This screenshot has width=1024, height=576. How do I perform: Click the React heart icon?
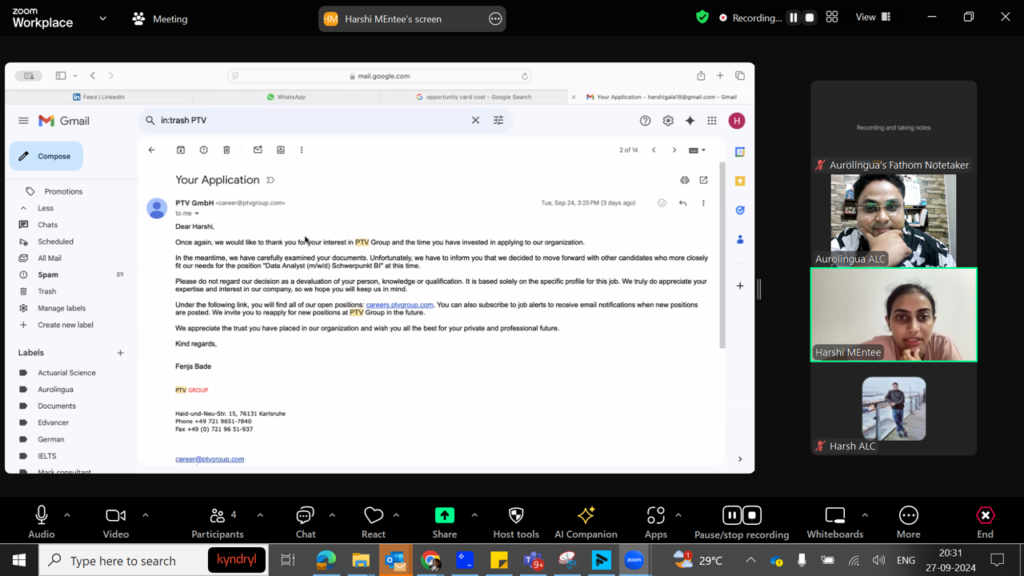tap(373, 516)
